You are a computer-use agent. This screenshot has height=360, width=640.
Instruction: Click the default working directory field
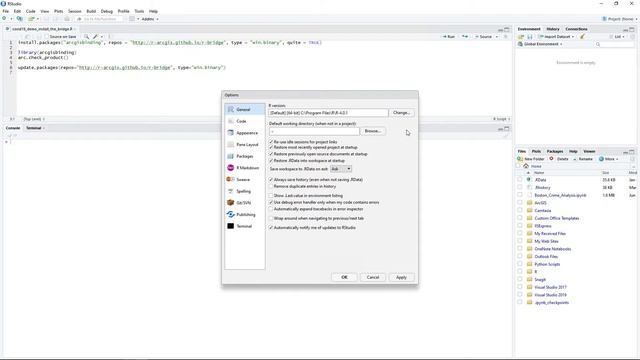coord(314,131)
